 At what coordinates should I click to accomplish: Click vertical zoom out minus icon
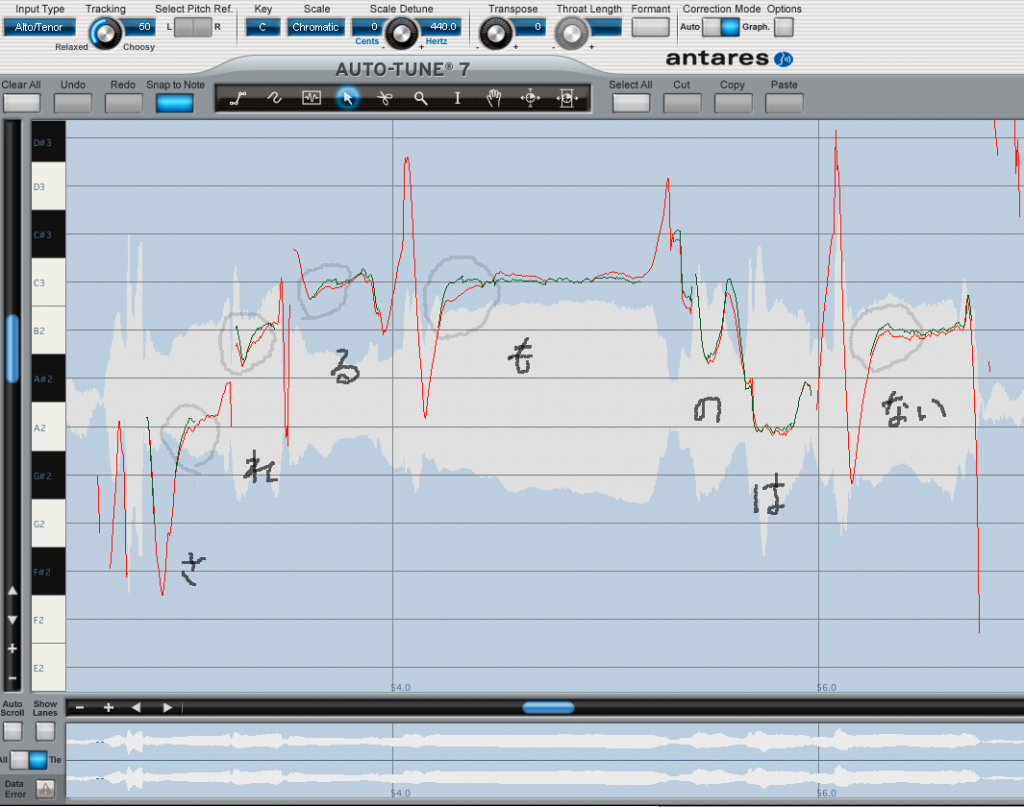[x=12, y=678]
